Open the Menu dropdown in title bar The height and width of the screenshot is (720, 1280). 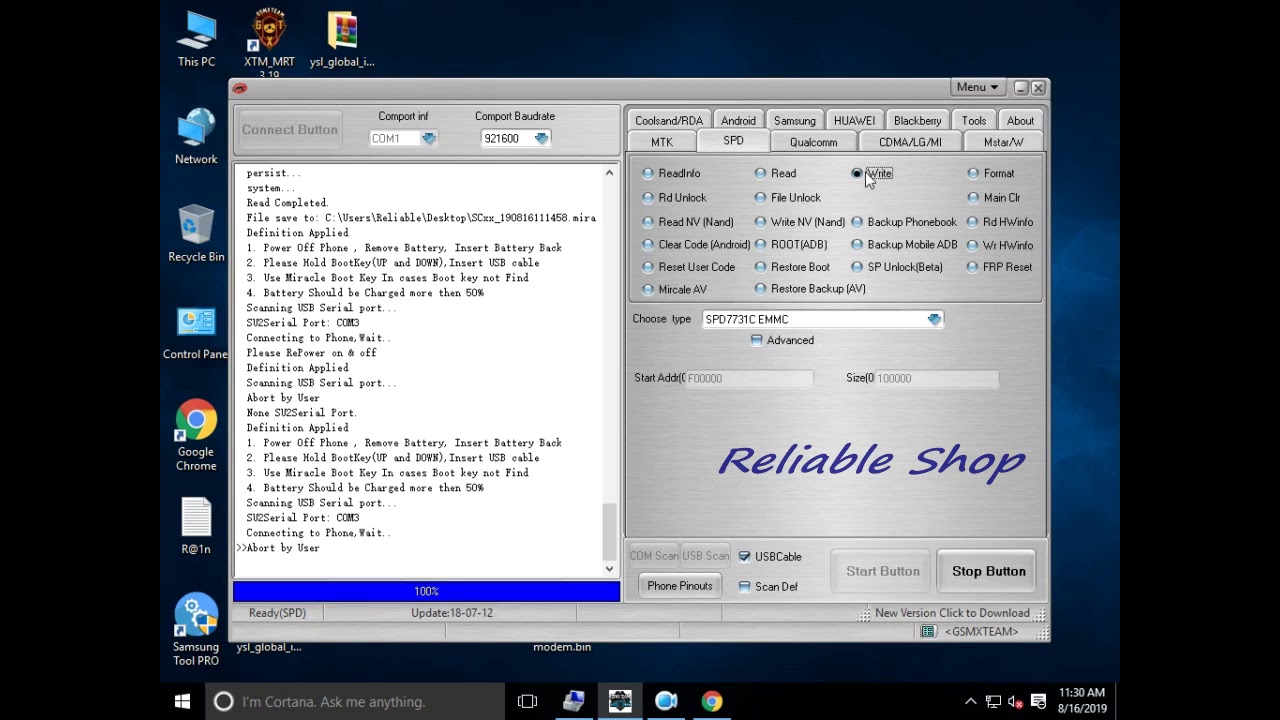977,88
